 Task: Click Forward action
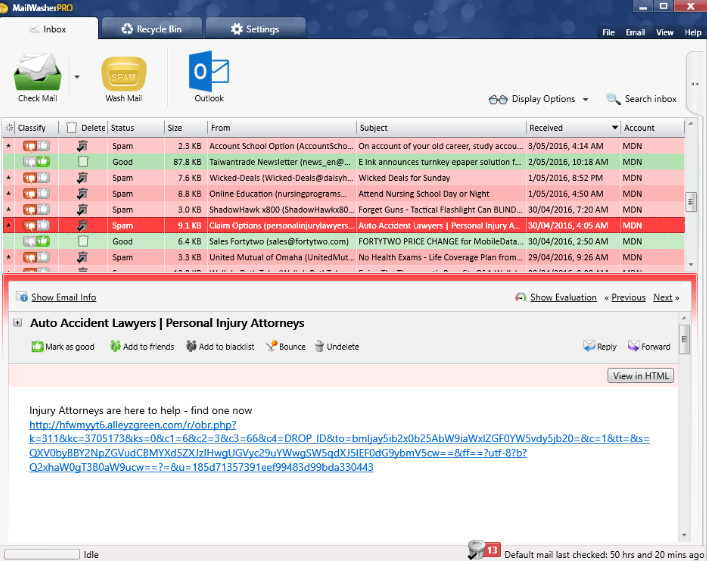(649, 346)
